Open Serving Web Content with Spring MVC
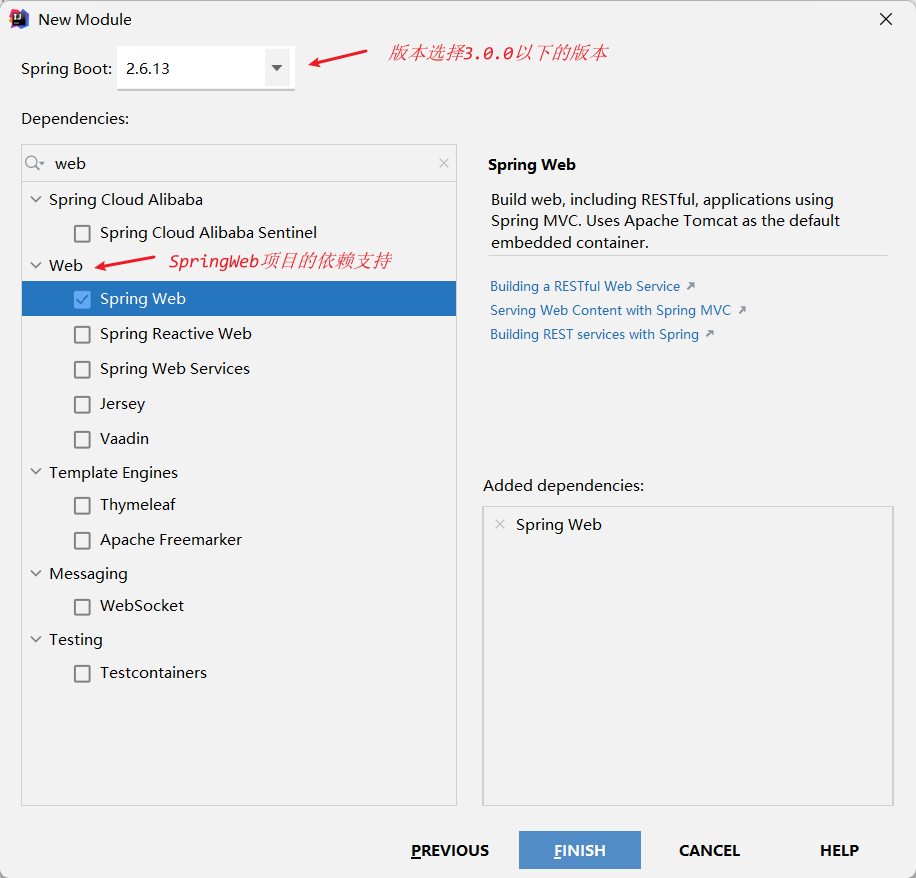 [610, 310]
